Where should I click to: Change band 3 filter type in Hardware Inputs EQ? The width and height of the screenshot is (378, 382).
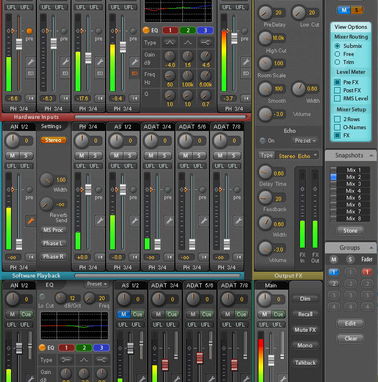pos(206,43)
